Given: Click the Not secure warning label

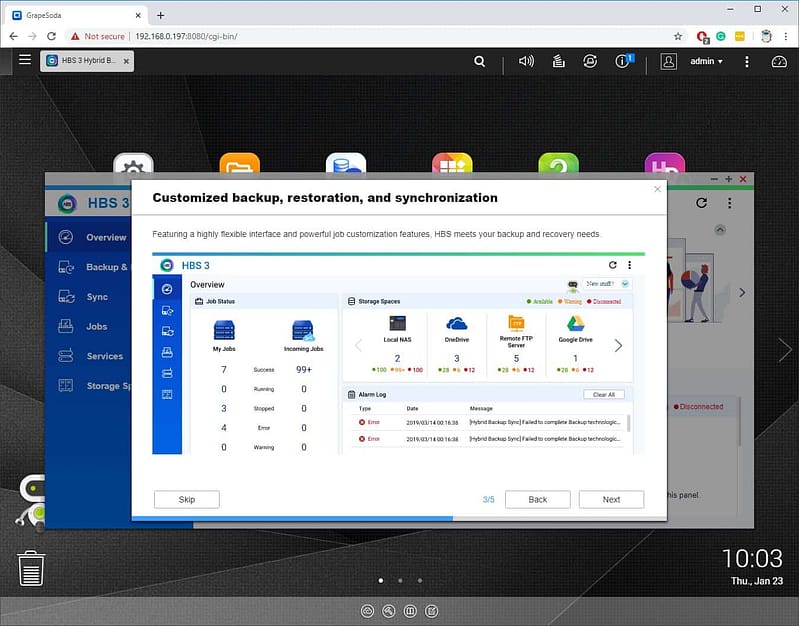Looking at the screenshot, I should click(98, 36).
